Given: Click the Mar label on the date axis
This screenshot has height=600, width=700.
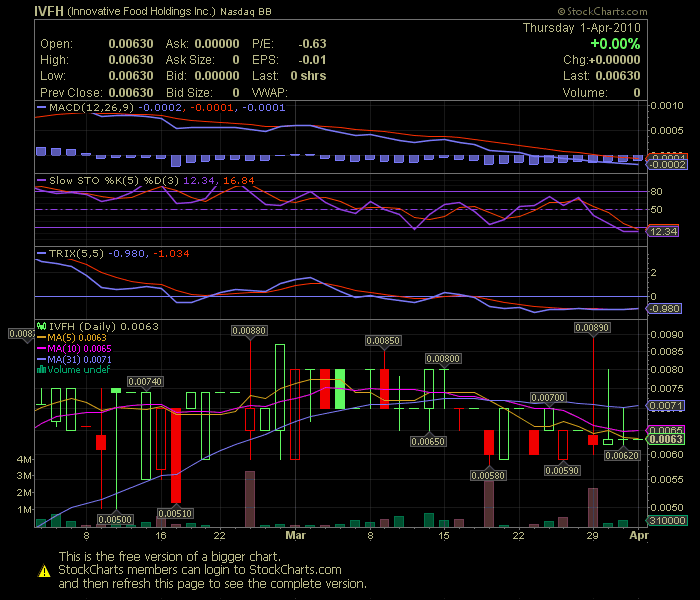Looking at the screenshot, I should (x=296, y=535).
